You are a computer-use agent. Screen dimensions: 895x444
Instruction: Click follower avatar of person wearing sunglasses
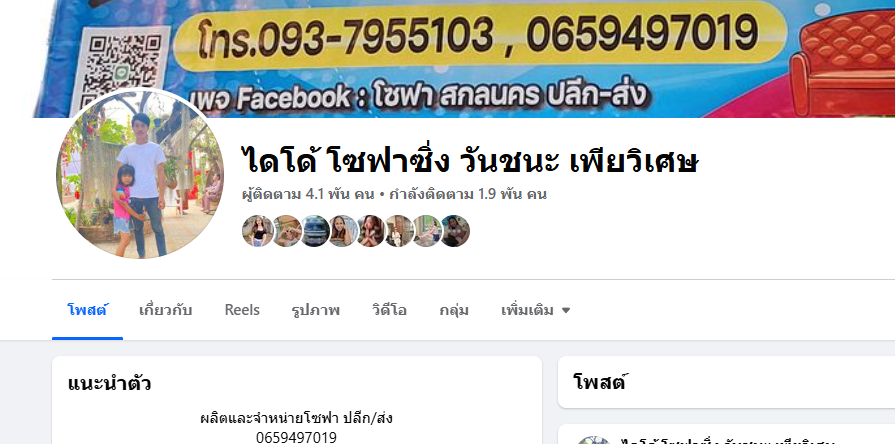287,231
